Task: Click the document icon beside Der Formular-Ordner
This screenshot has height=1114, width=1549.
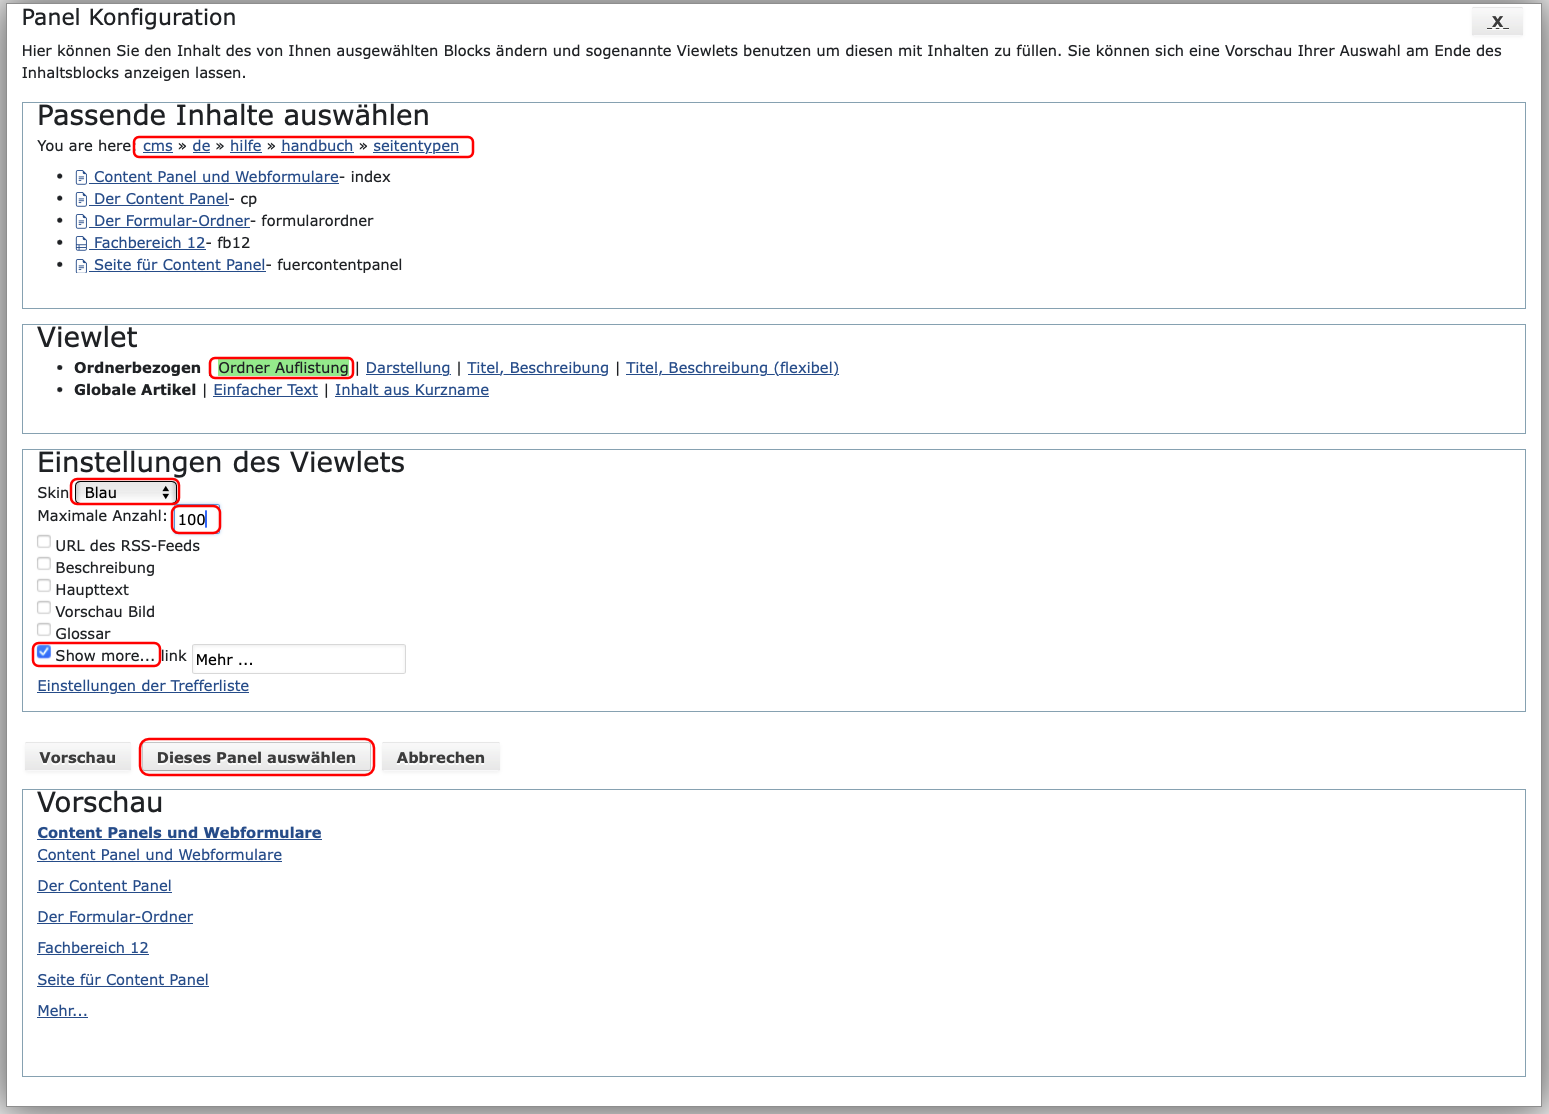Action: point(82,222)
